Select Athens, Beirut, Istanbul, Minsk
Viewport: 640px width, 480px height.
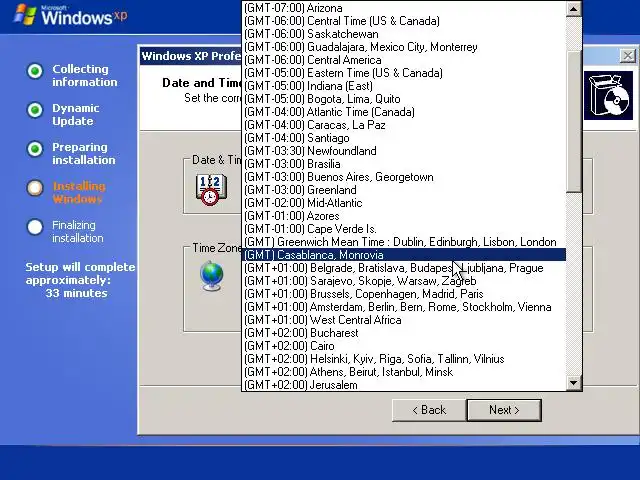[404, 372]
